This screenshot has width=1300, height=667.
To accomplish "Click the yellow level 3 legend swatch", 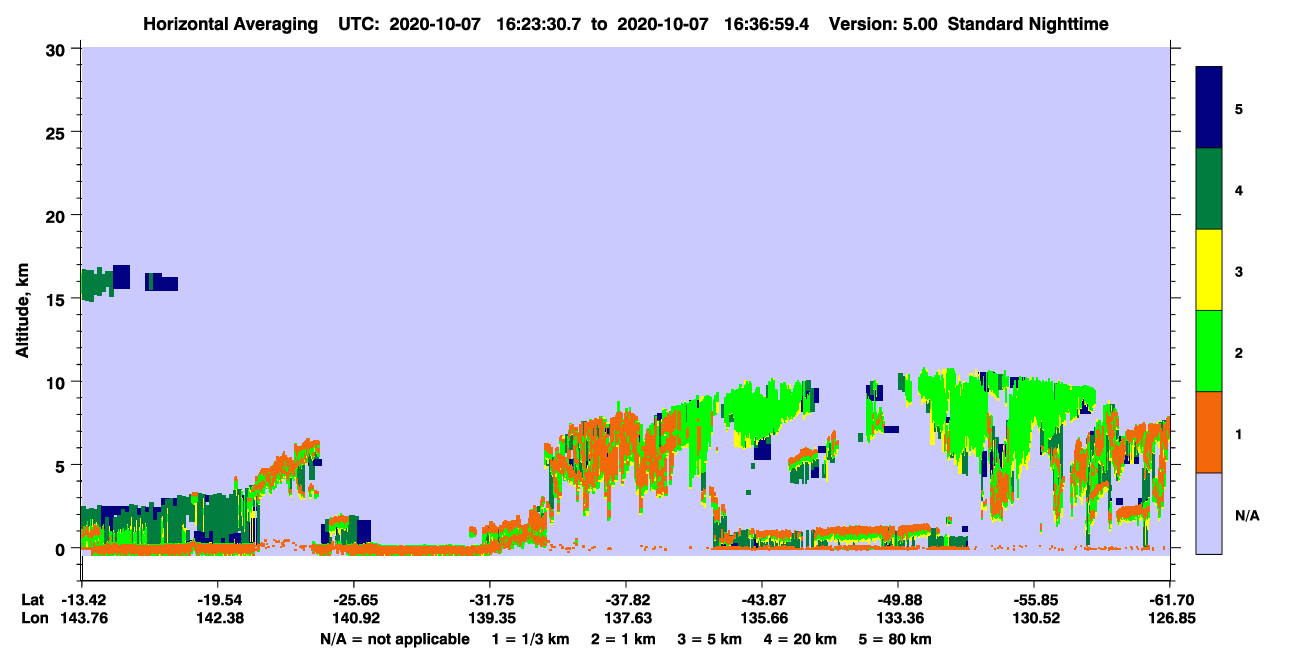I will click(x=1209, y=270).
